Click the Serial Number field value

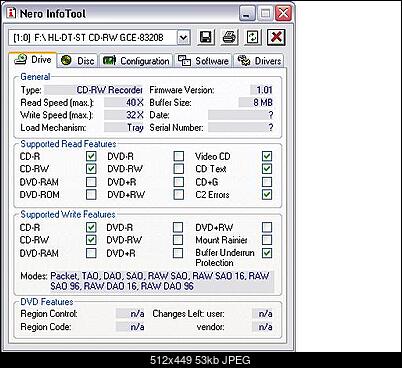tap(241, 128)
